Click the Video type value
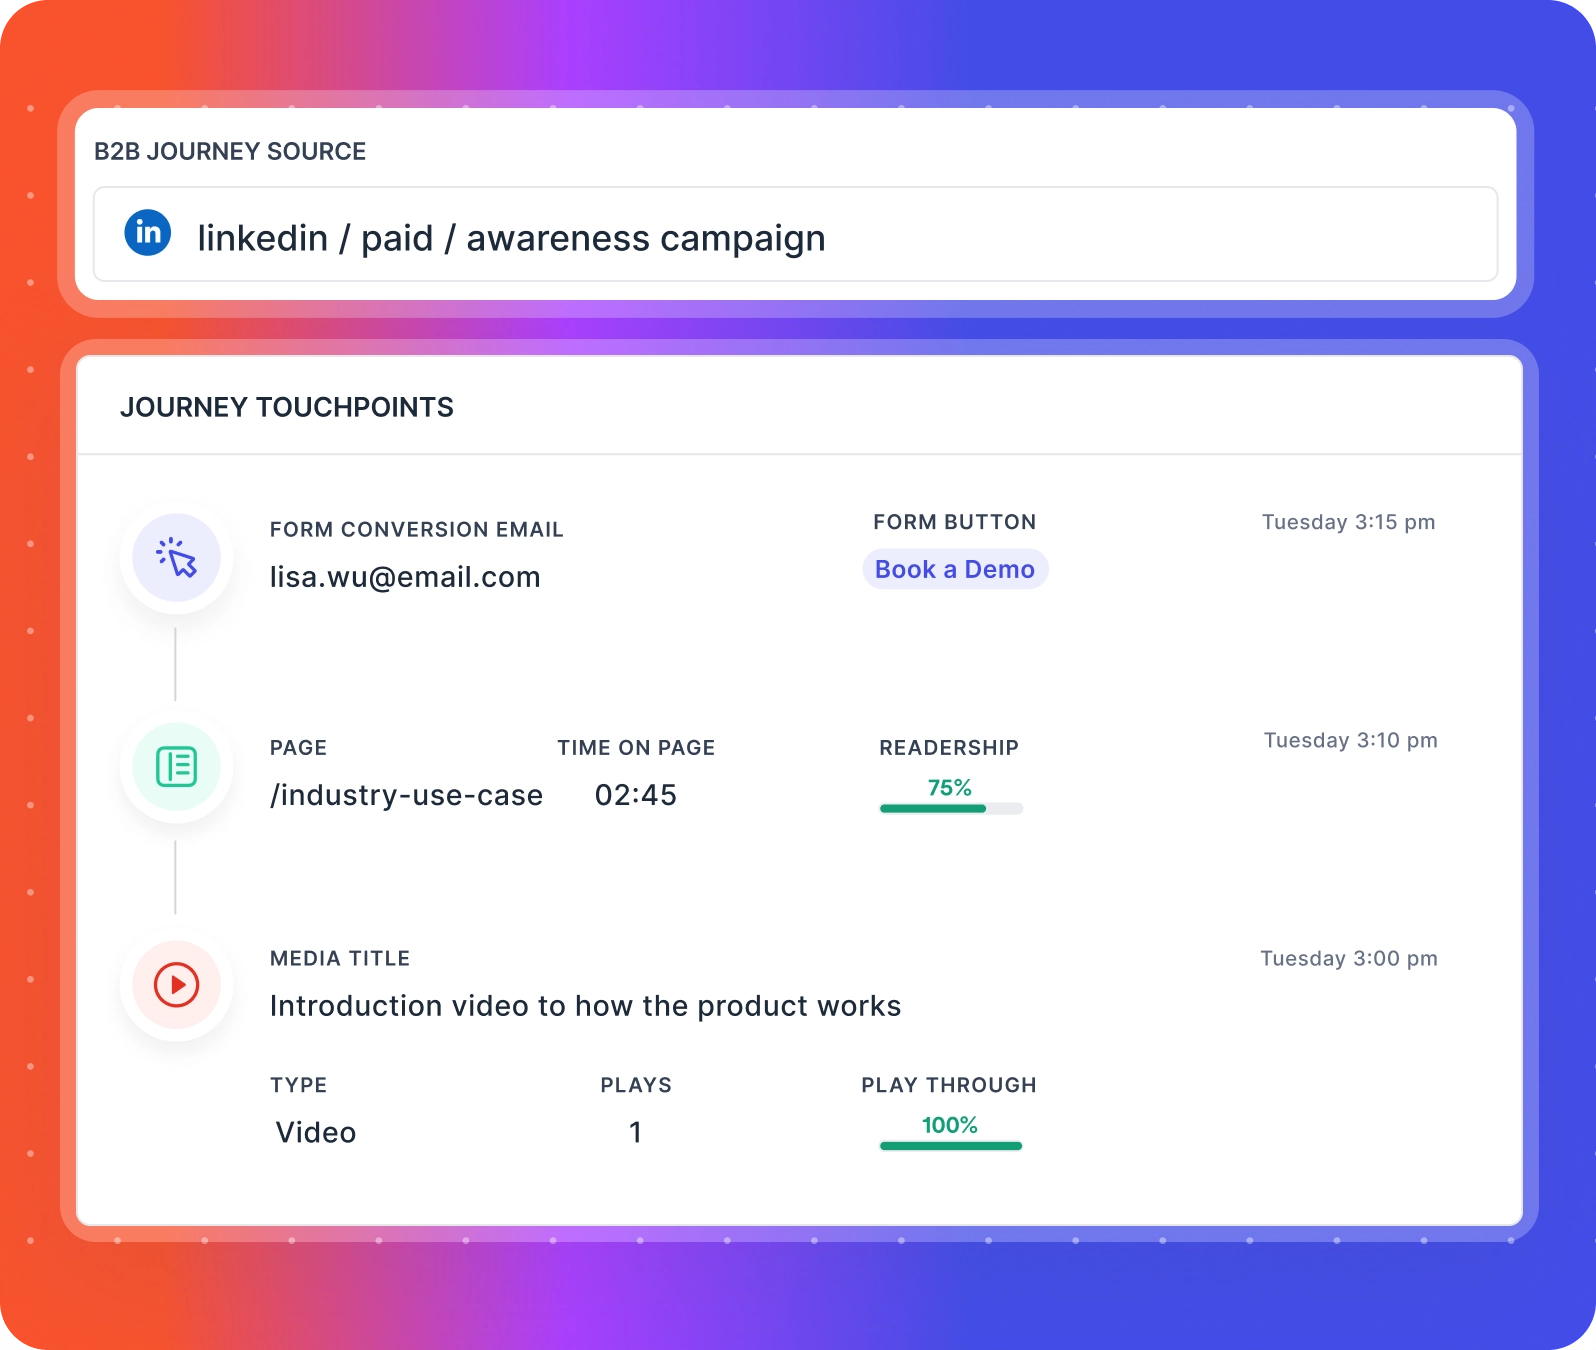 click(x=316, y=1132)
